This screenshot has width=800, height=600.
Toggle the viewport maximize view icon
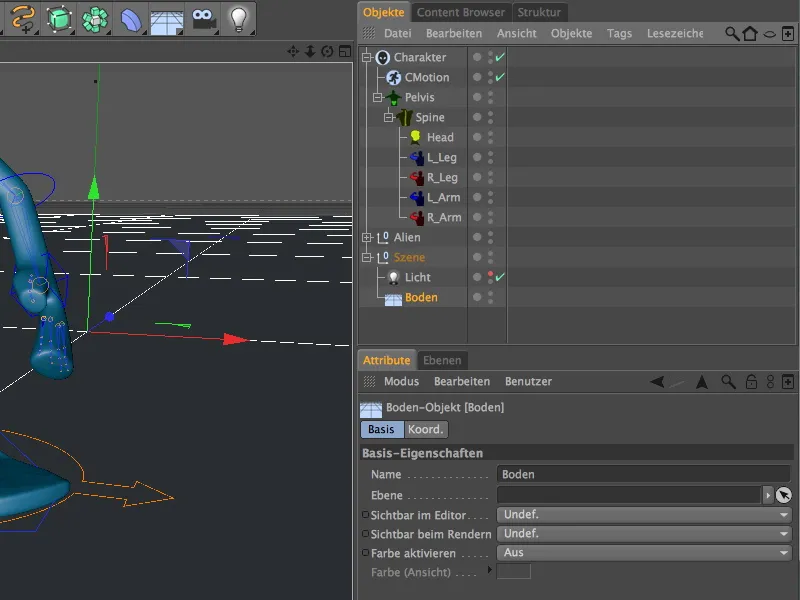point(345,51)
